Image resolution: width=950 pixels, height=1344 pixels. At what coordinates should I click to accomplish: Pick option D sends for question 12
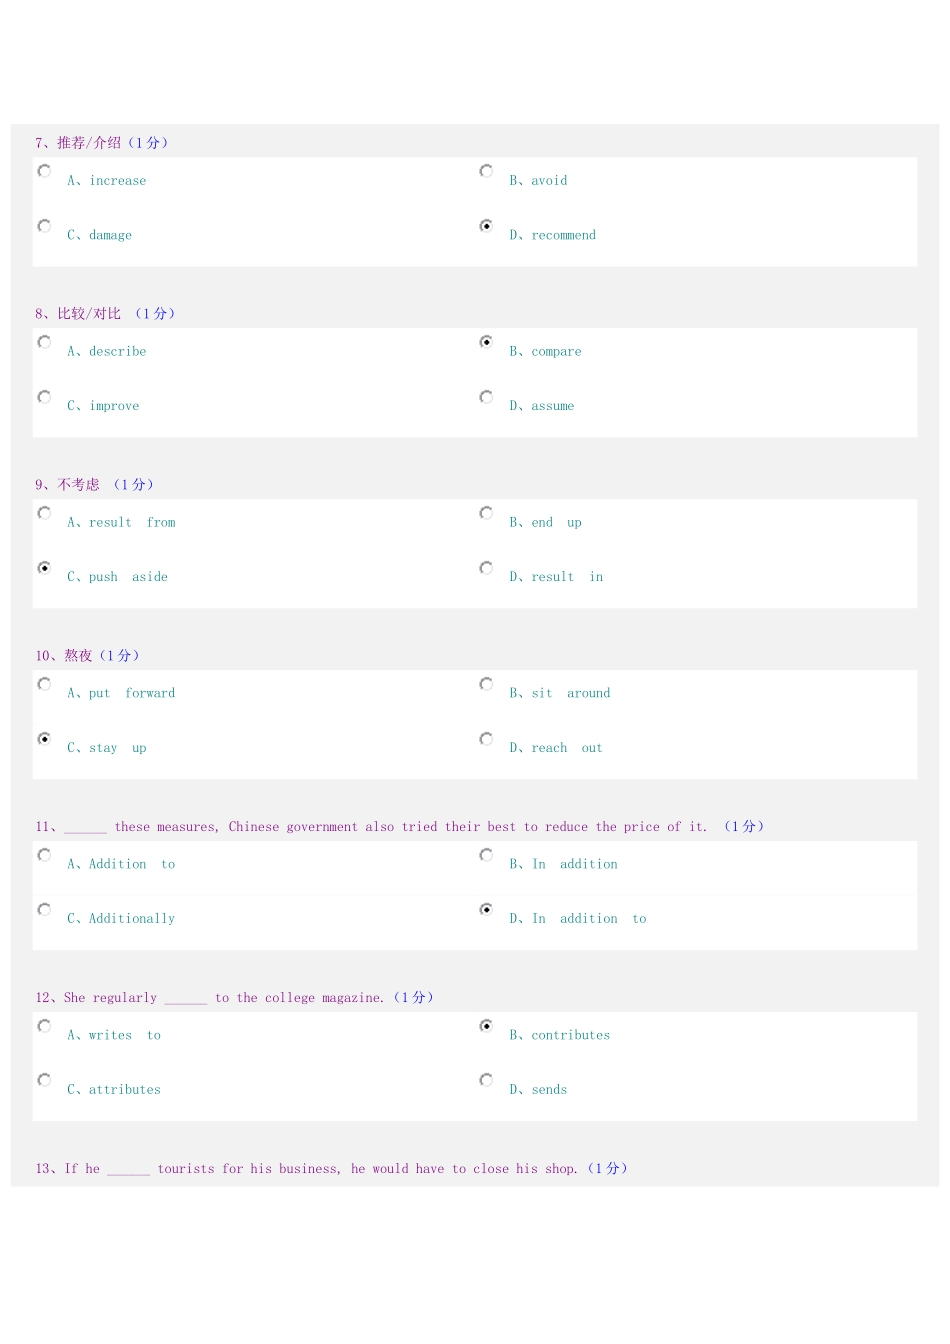point(486,1080)
